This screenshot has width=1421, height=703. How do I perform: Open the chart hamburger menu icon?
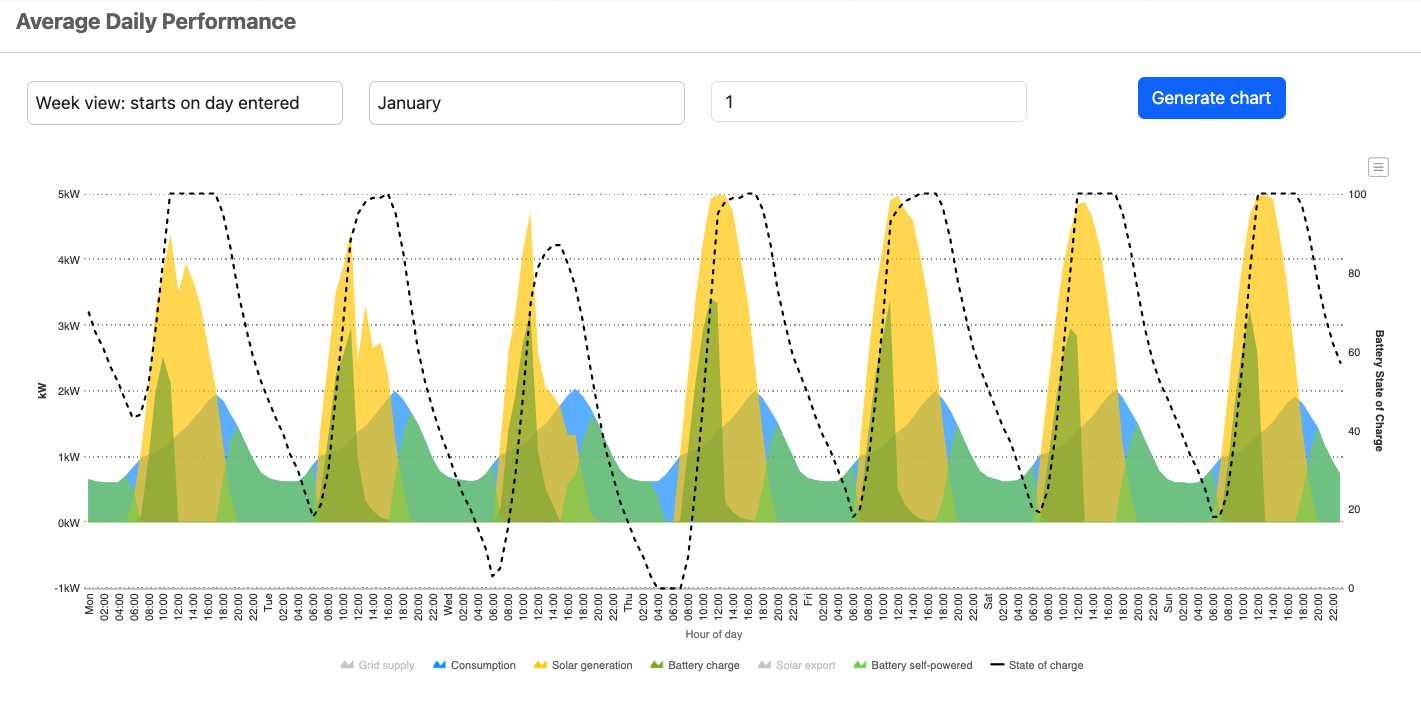tap(1378, 167)
